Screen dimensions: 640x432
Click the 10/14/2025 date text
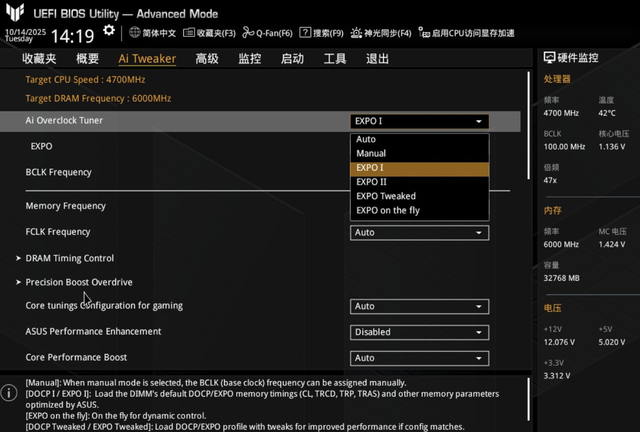click(25, 32)
